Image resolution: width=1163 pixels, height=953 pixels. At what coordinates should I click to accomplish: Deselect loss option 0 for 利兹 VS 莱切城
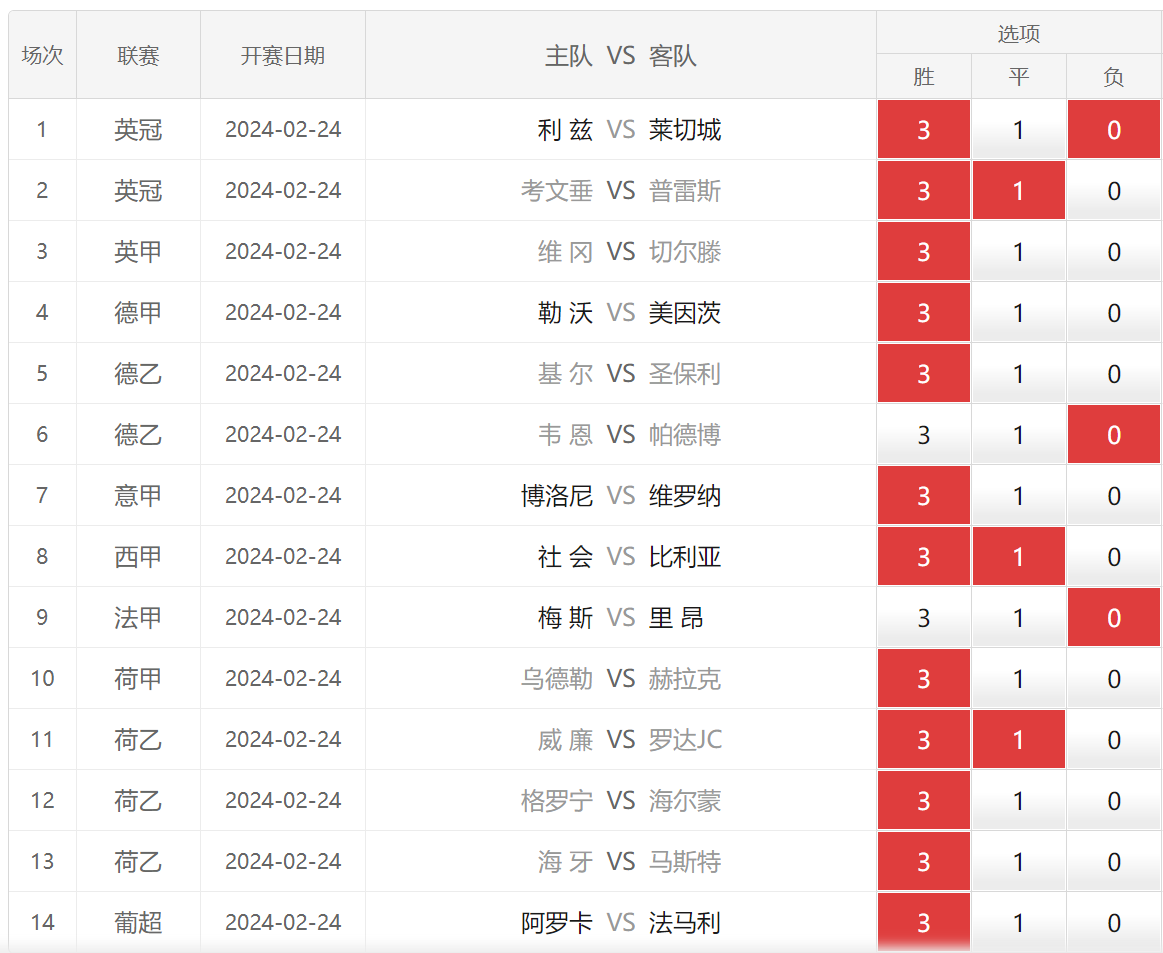pos(1113,130)
